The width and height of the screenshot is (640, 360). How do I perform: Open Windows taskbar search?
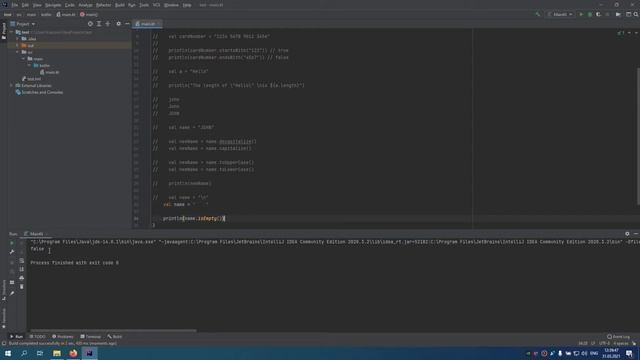24,353
